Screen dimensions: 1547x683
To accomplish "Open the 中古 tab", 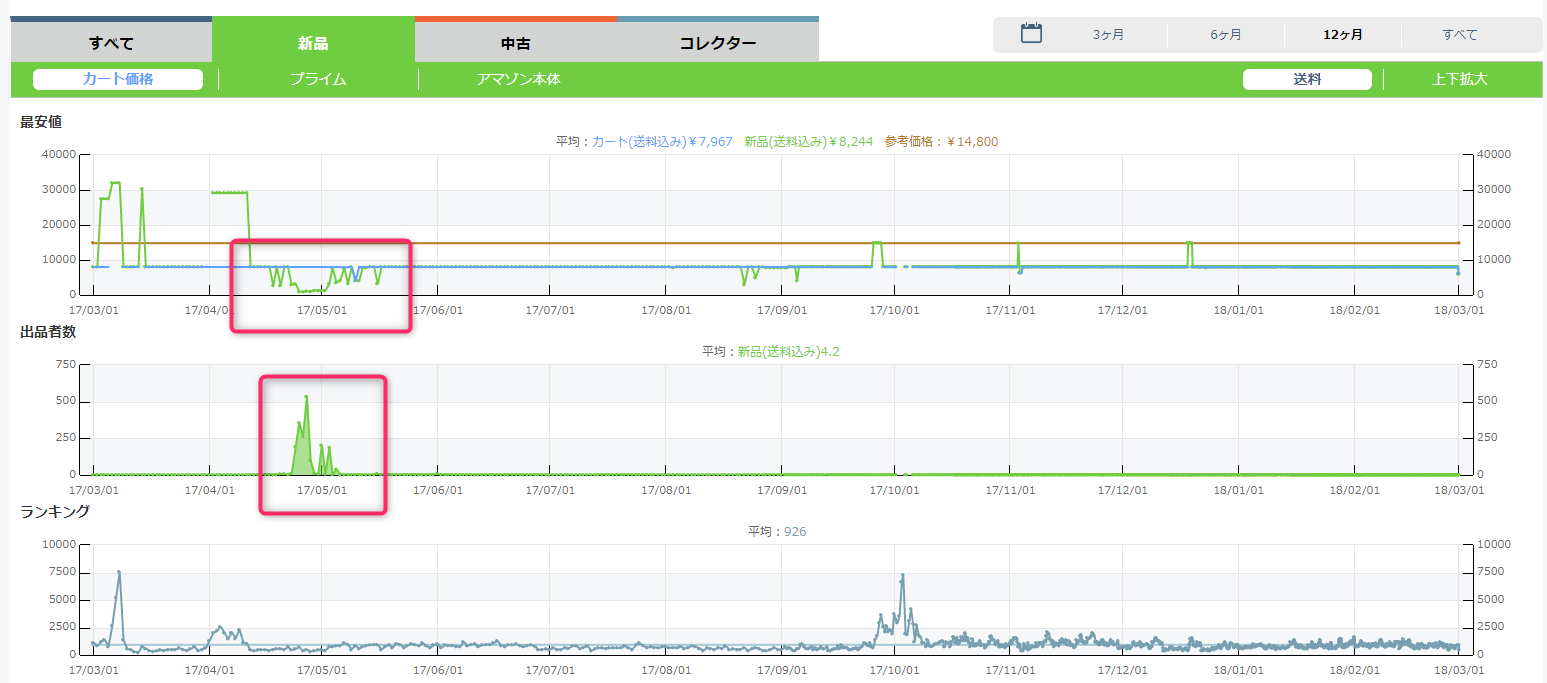I will [516, 43].
